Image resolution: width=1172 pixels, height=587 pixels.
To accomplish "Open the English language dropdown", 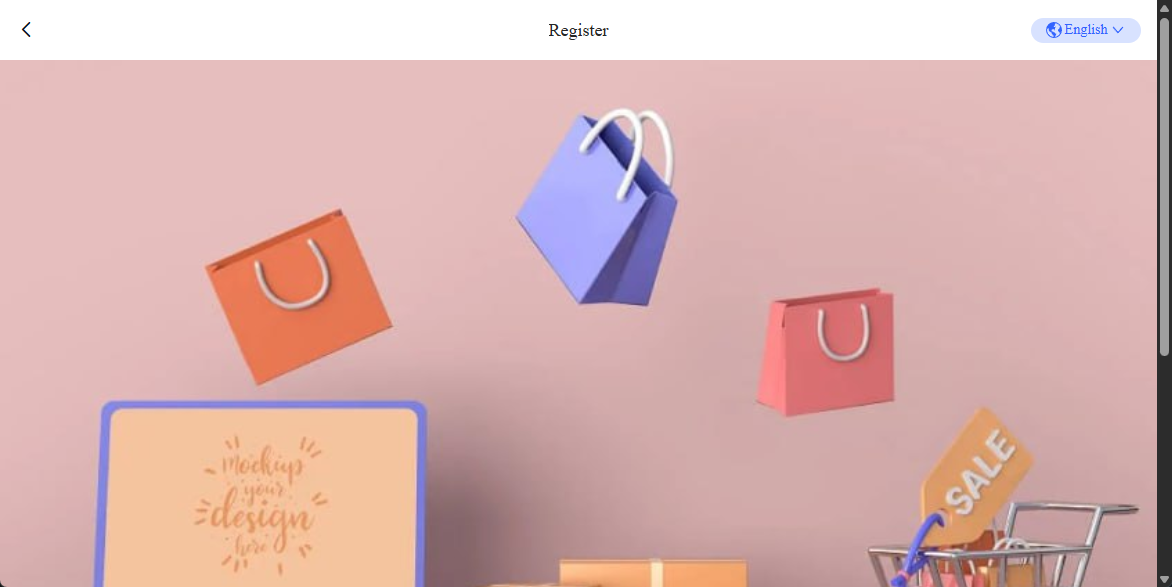I will click(1085, 30).
